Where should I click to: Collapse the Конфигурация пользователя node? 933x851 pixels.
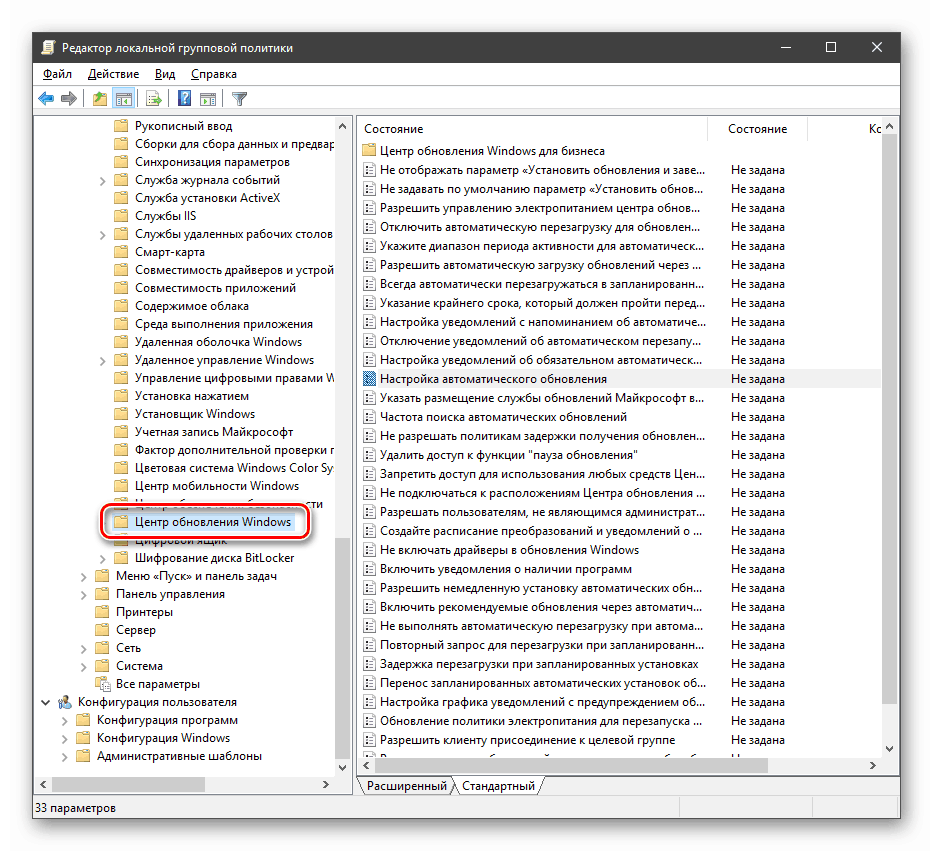(46, 702)
